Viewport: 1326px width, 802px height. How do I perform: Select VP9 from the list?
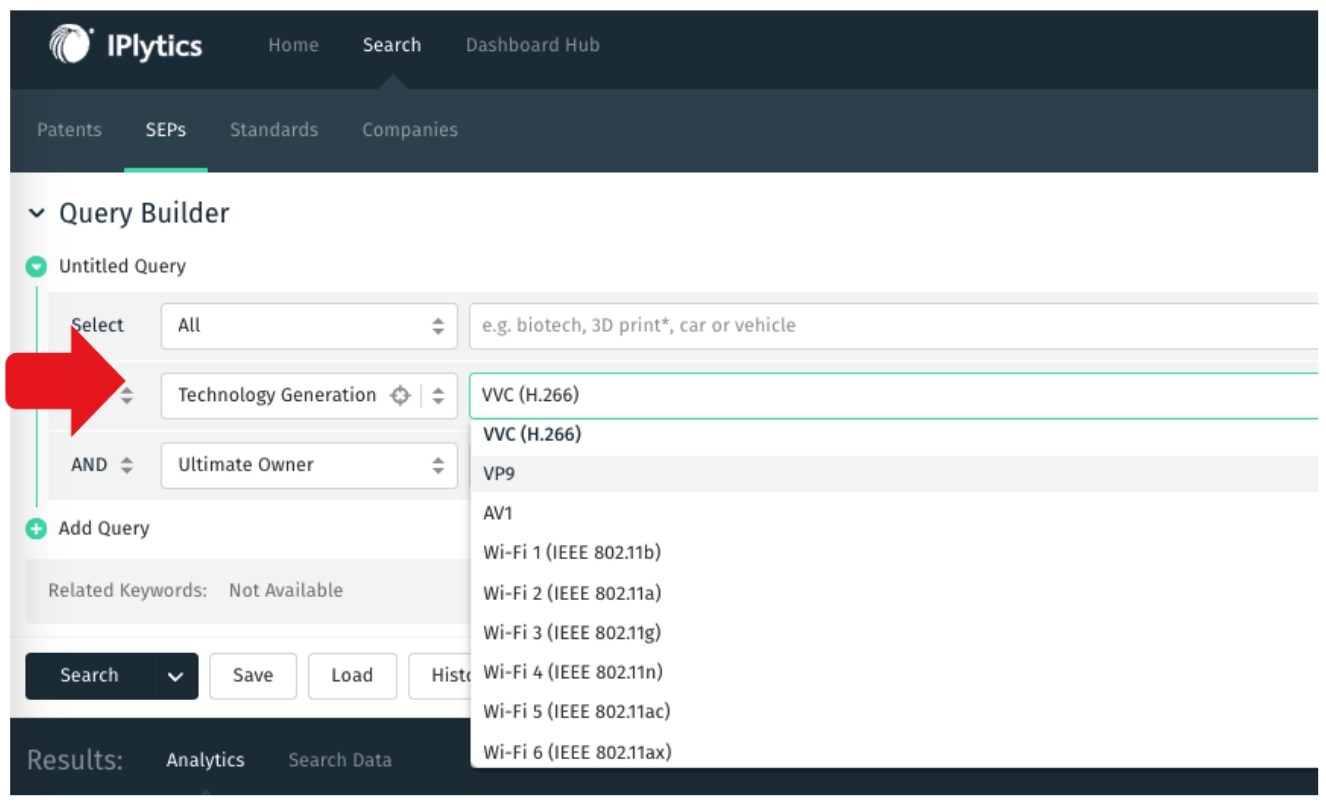click(893, 474)
